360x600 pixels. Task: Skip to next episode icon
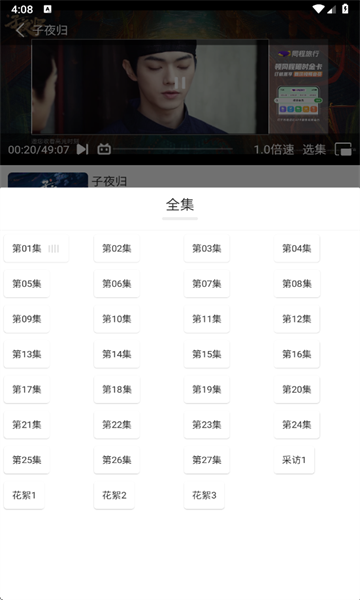[82, 149]
